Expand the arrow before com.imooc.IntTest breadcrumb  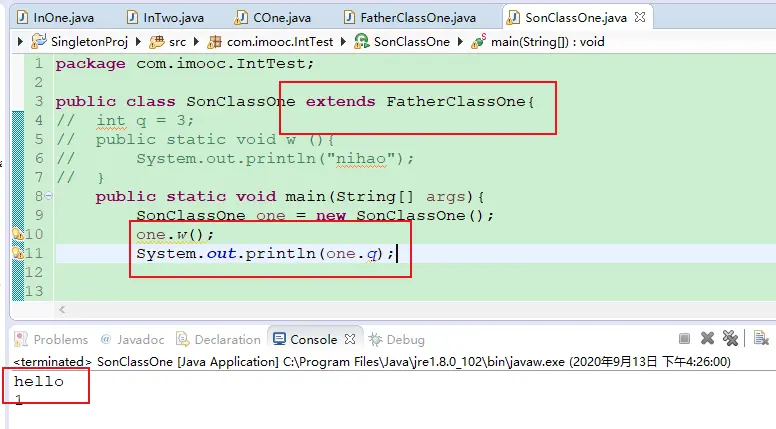(x=196, y=42)
